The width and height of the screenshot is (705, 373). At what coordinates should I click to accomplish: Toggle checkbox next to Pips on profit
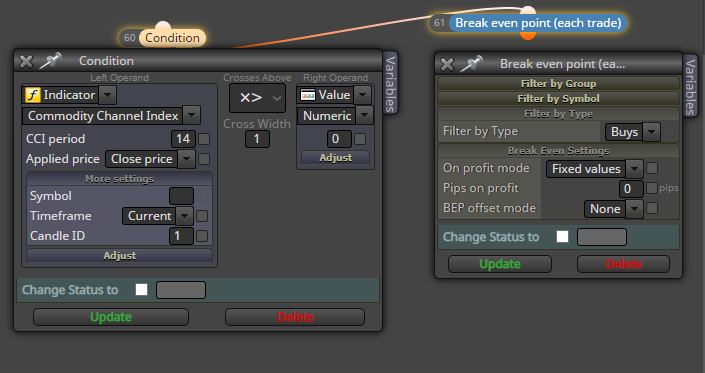pos(652,188)
